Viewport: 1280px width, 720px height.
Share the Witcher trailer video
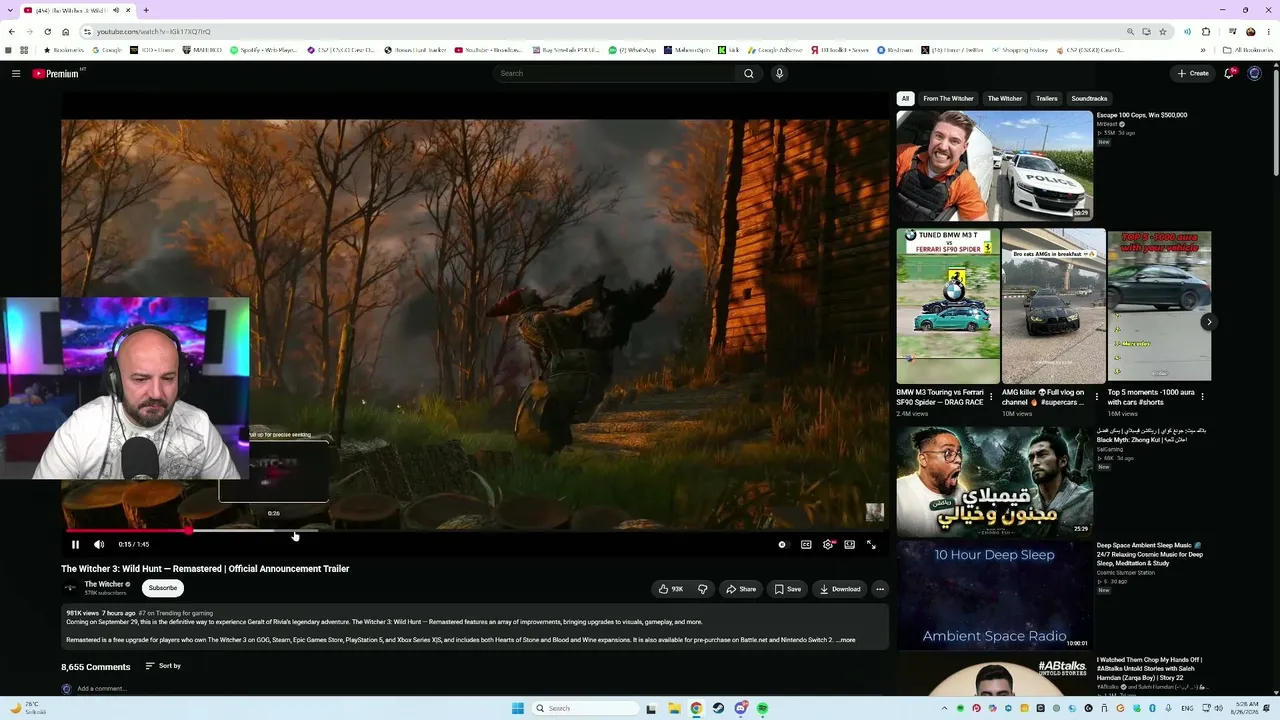point(741,589)
